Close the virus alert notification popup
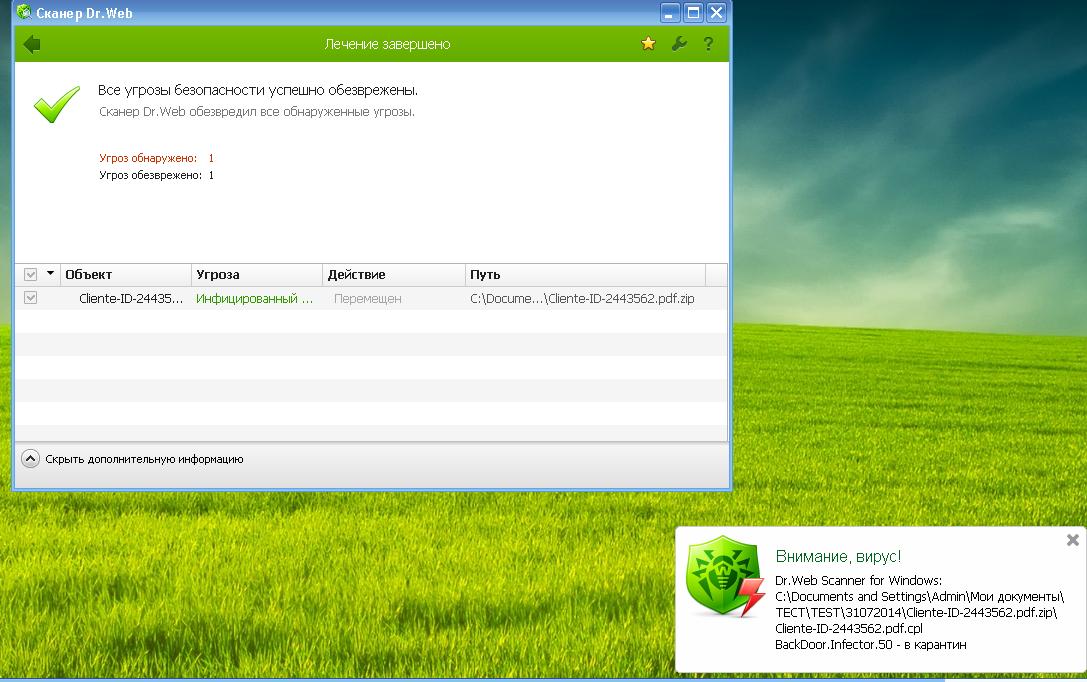The width and height of the screenshot is (1087, 682). pos(1072,540)
